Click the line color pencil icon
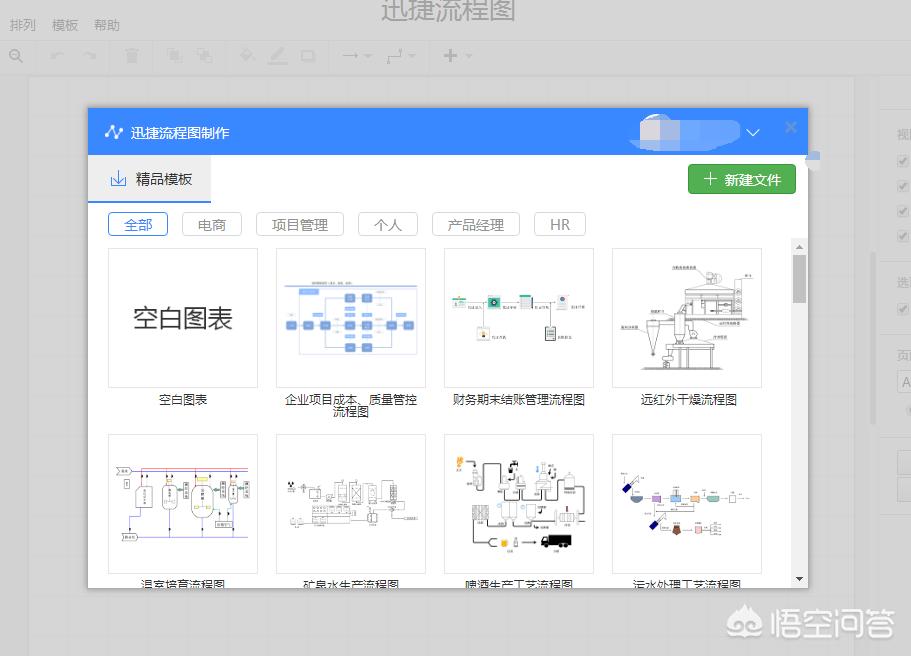Screen dimensions: 911x656 point(277,56)
